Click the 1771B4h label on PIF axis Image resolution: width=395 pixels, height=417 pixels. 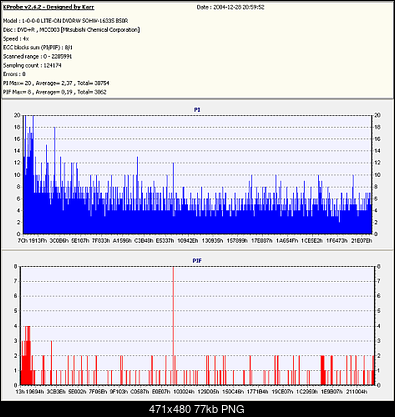[x=257, y=392]
